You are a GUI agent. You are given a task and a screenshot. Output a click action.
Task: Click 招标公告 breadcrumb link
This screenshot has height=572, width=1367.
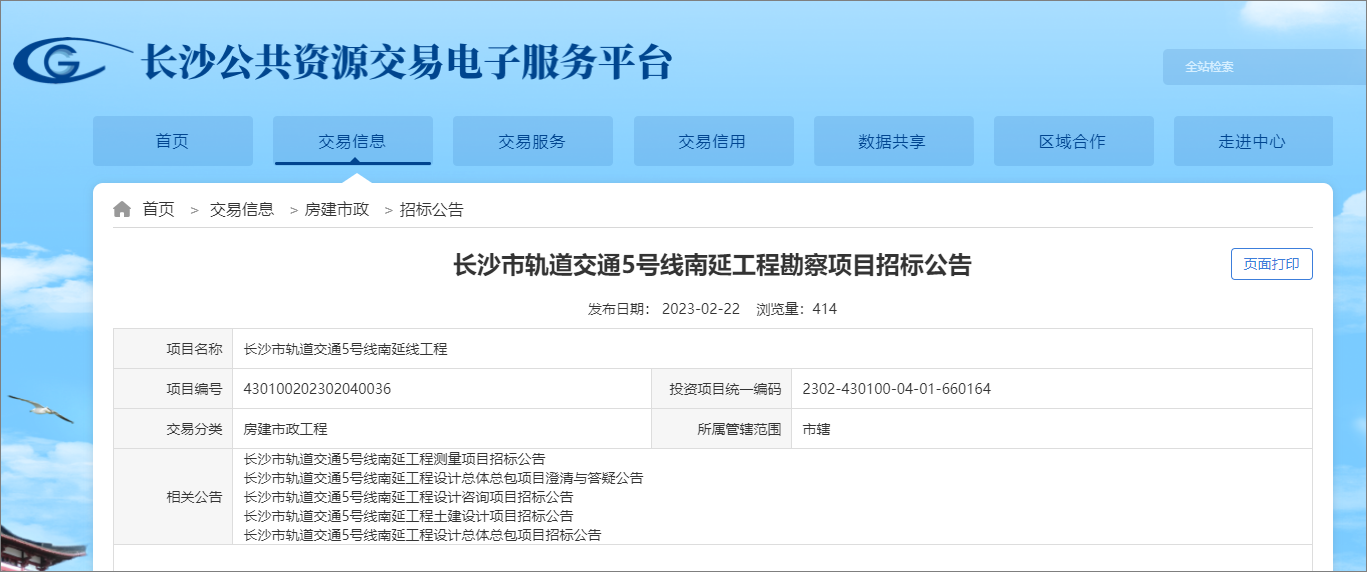click(432, 210)
